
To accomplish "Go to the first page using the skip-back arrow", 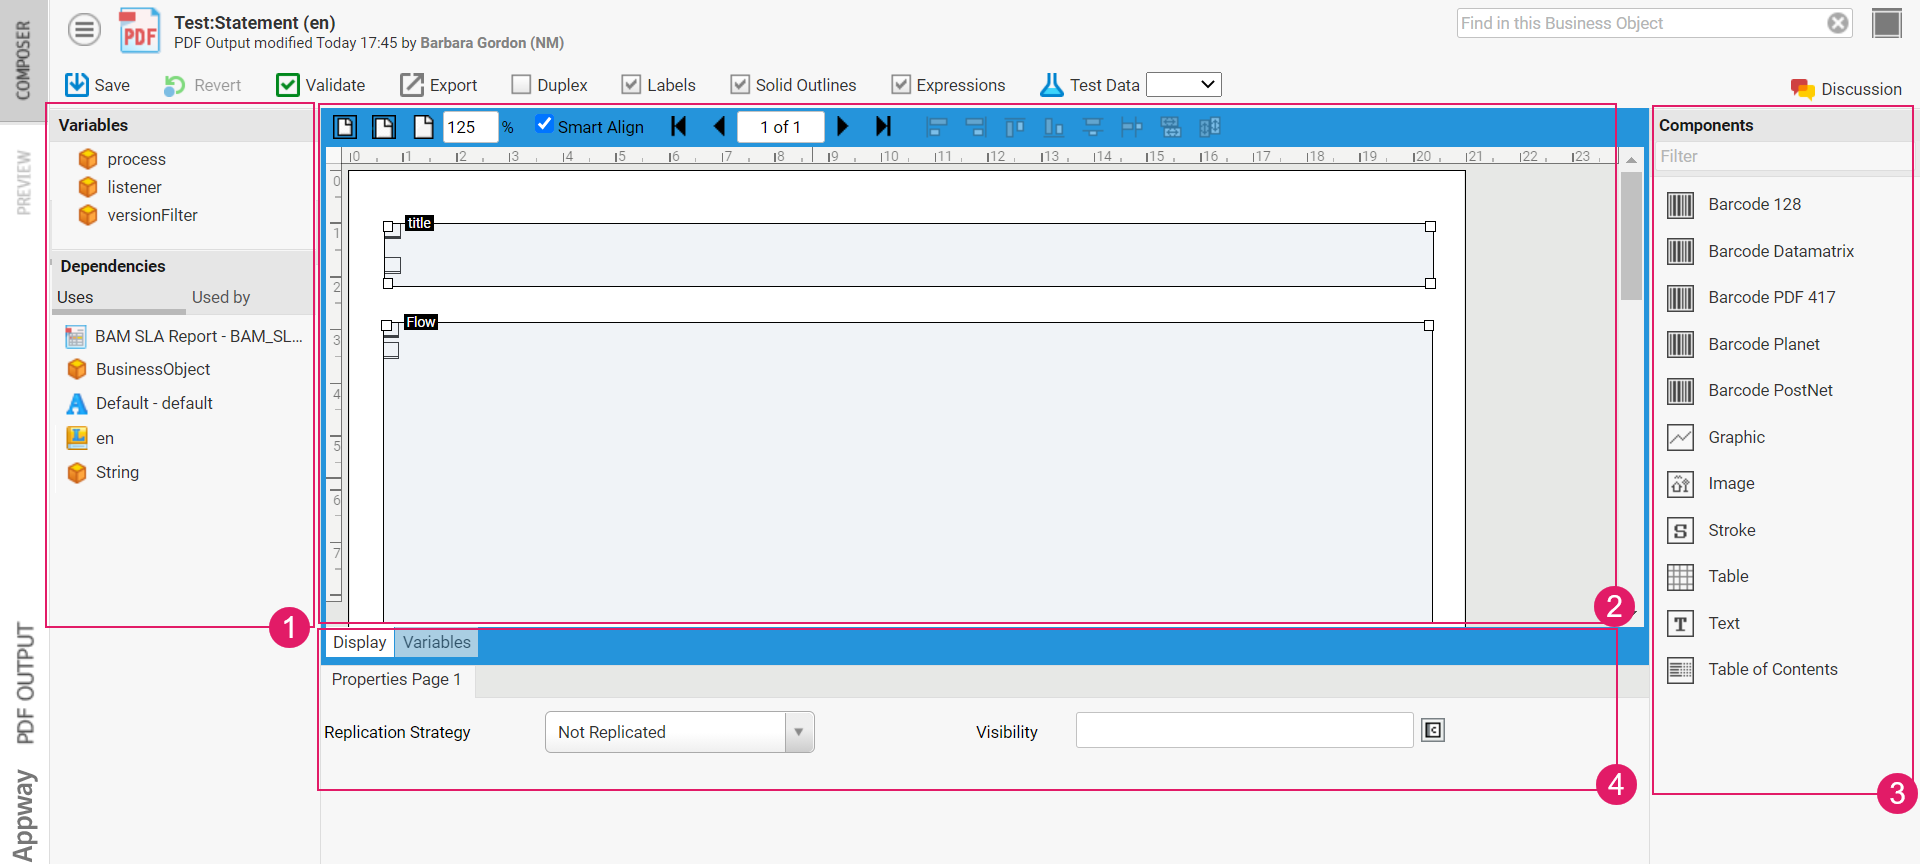I will [x=679, y=126].
